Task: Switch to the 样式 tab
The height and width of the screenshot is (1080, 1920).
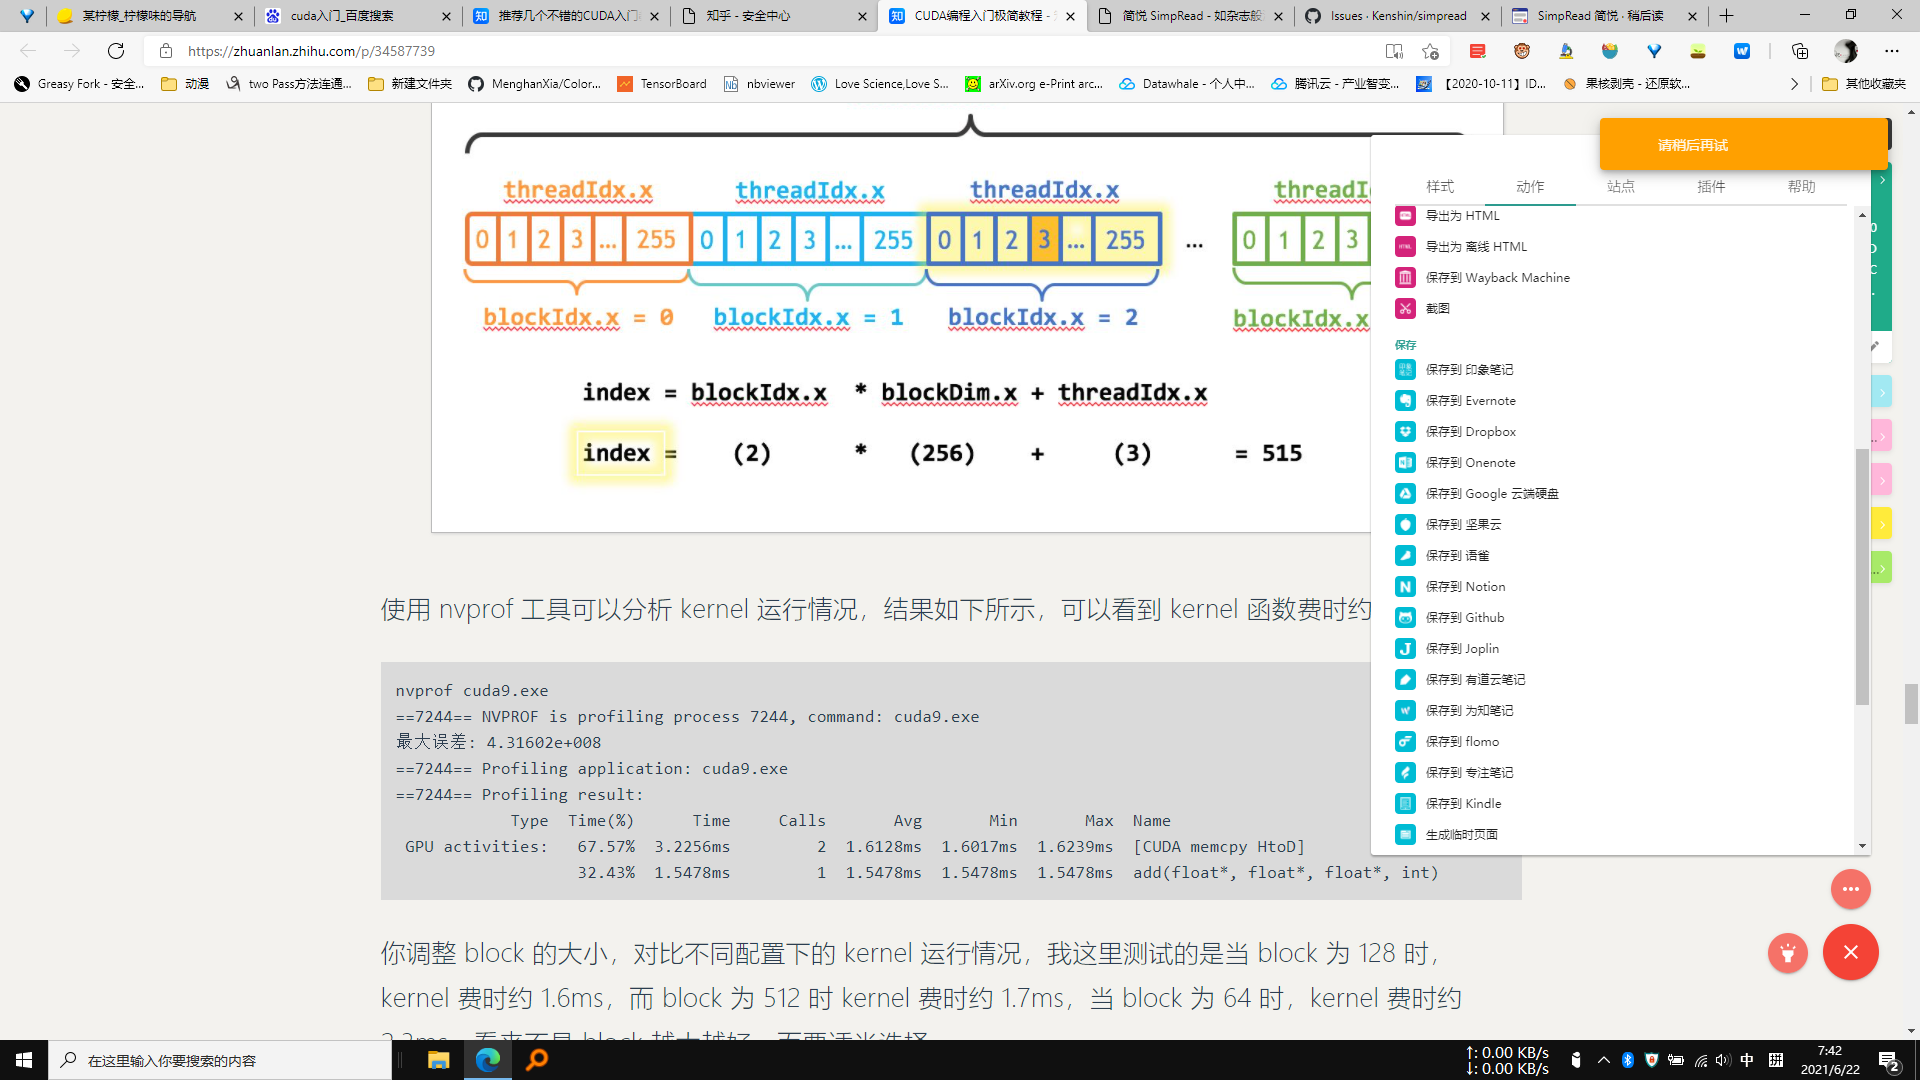Action: (1439, 187)
